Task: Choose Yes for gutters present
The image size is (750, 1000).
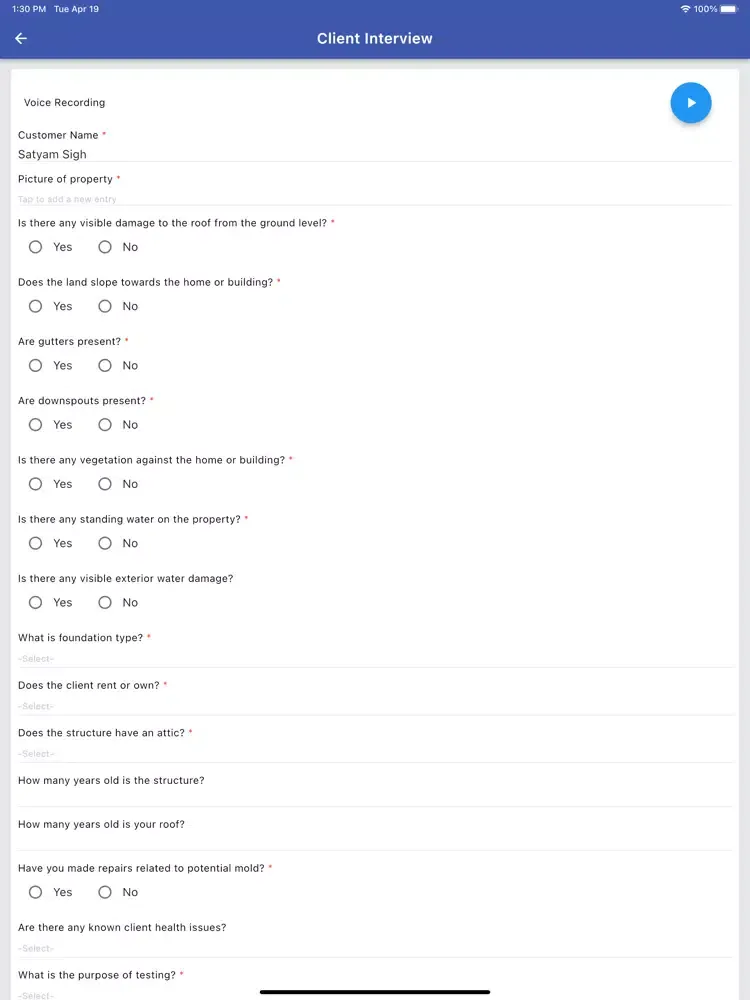Action: point(36,365)
